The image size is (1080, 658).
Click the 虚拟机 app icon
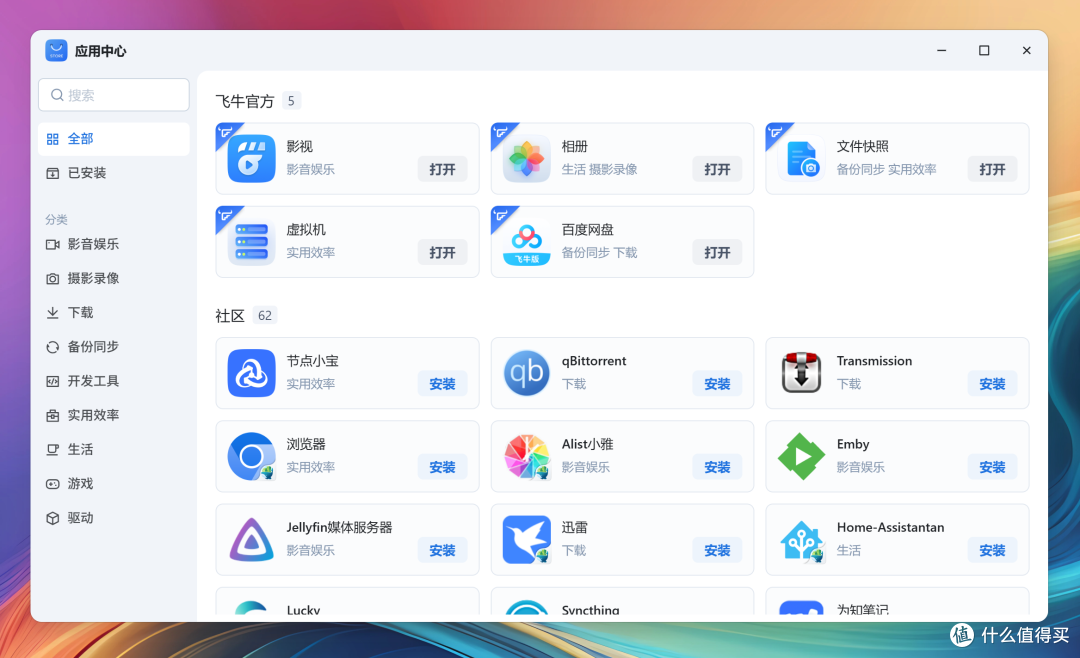(x=251, y=242)
